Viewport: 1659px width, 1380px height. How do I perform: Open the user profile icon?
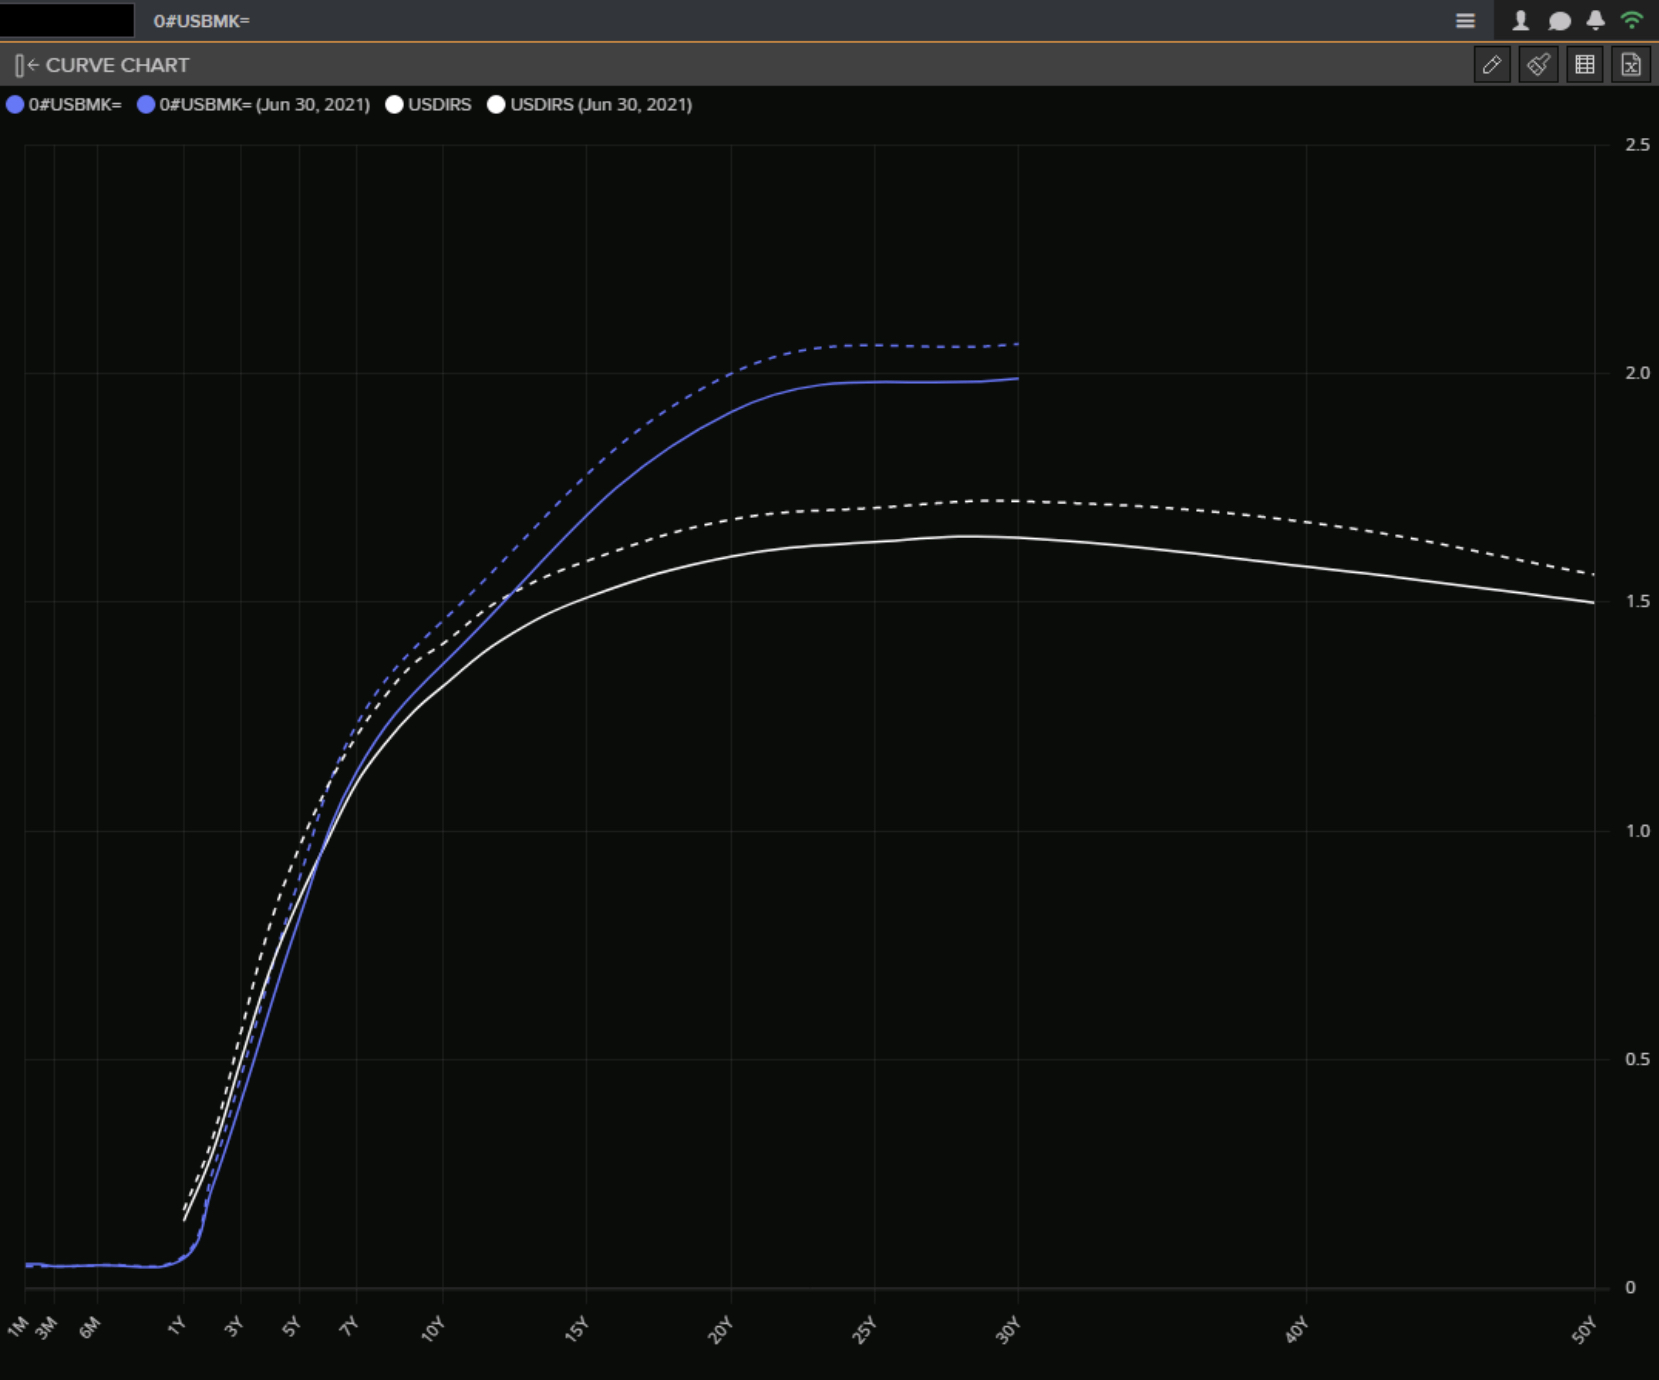(x=1520, y=21)
